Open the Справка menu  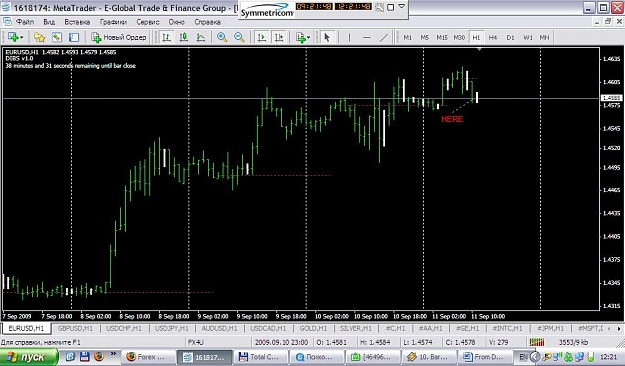coord(207,22)
